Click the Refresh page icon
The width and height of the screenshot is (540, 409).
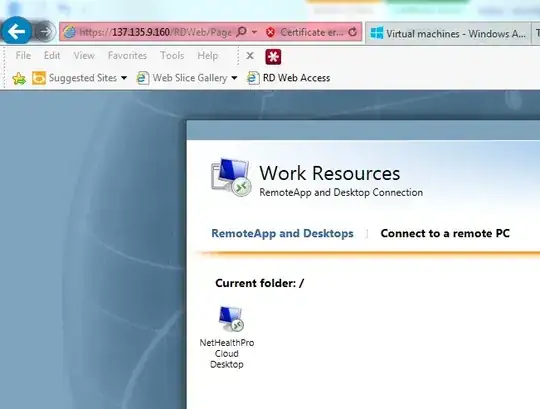(353, 32)
